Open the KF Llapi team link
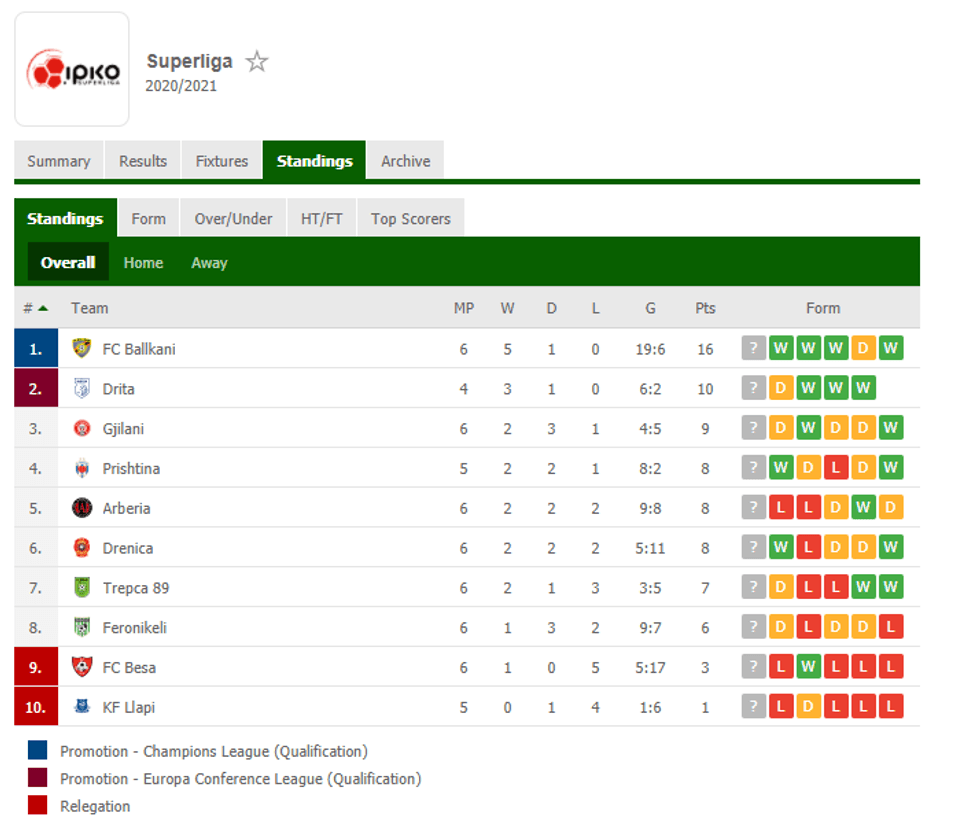The height and width of the screenshot is (826, 980). 128,707
